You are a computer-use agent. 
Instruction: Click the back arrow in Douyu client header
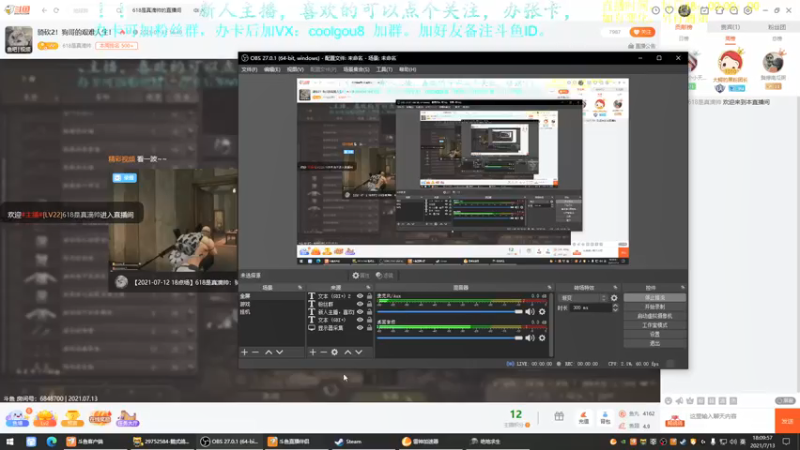pos(44,10)
